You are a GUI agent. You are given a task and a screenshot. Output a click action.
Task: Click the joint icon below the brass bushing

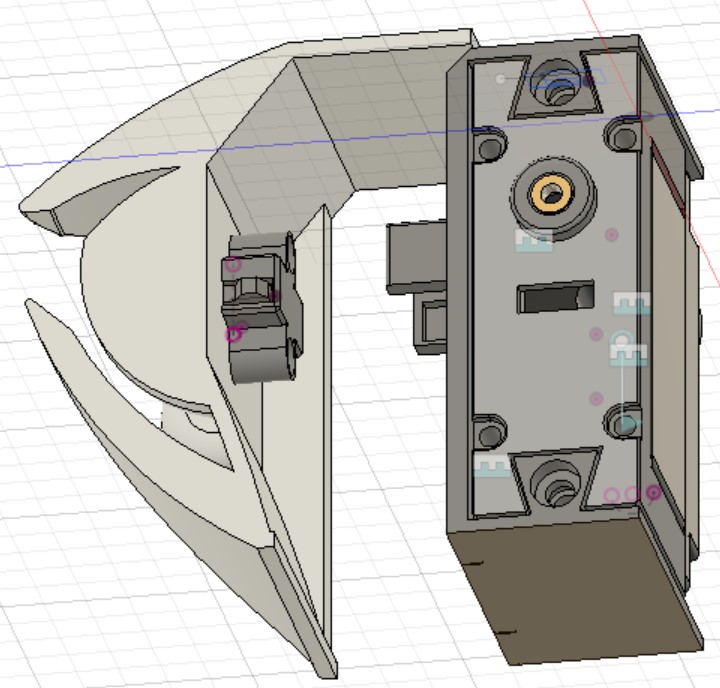tap(533, 240)
